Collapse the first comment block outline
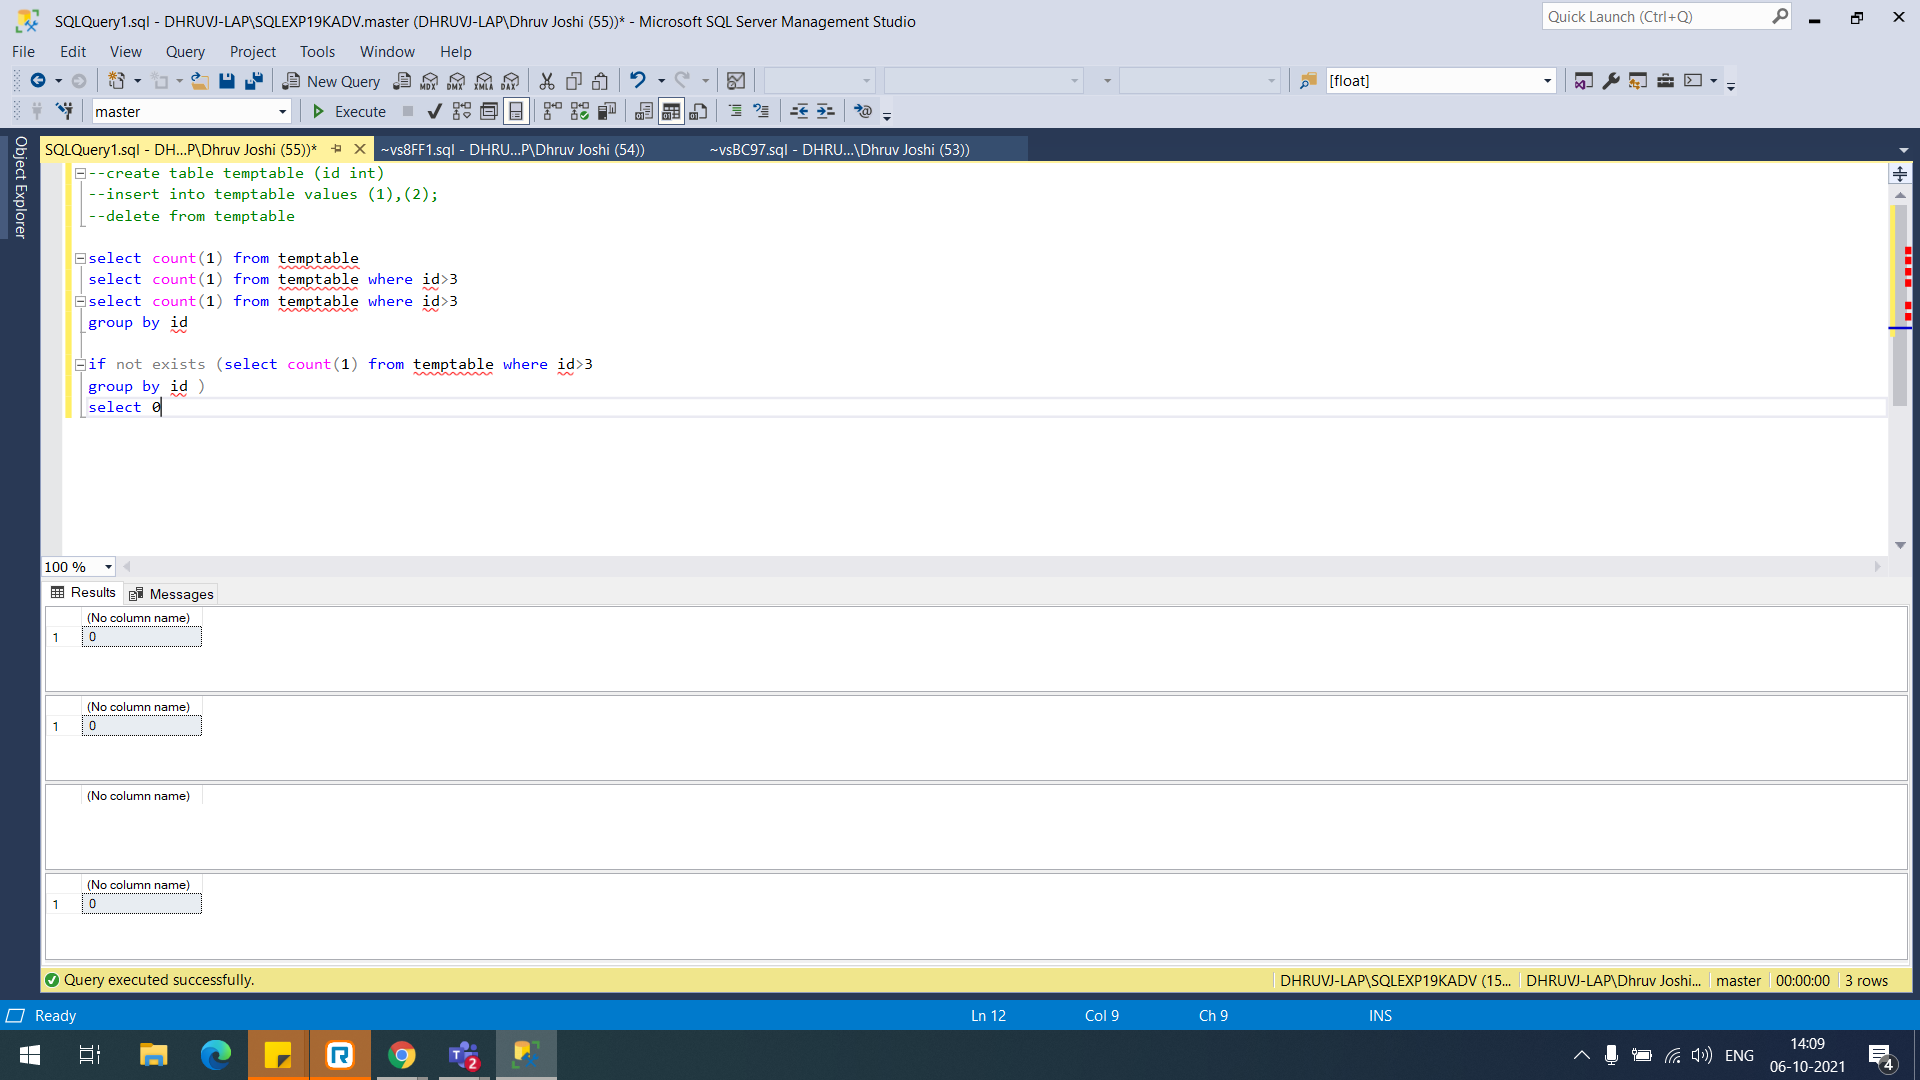The height and width of the screenshot is (1080, 1920). pyautogui.click(x=80, y=173)
